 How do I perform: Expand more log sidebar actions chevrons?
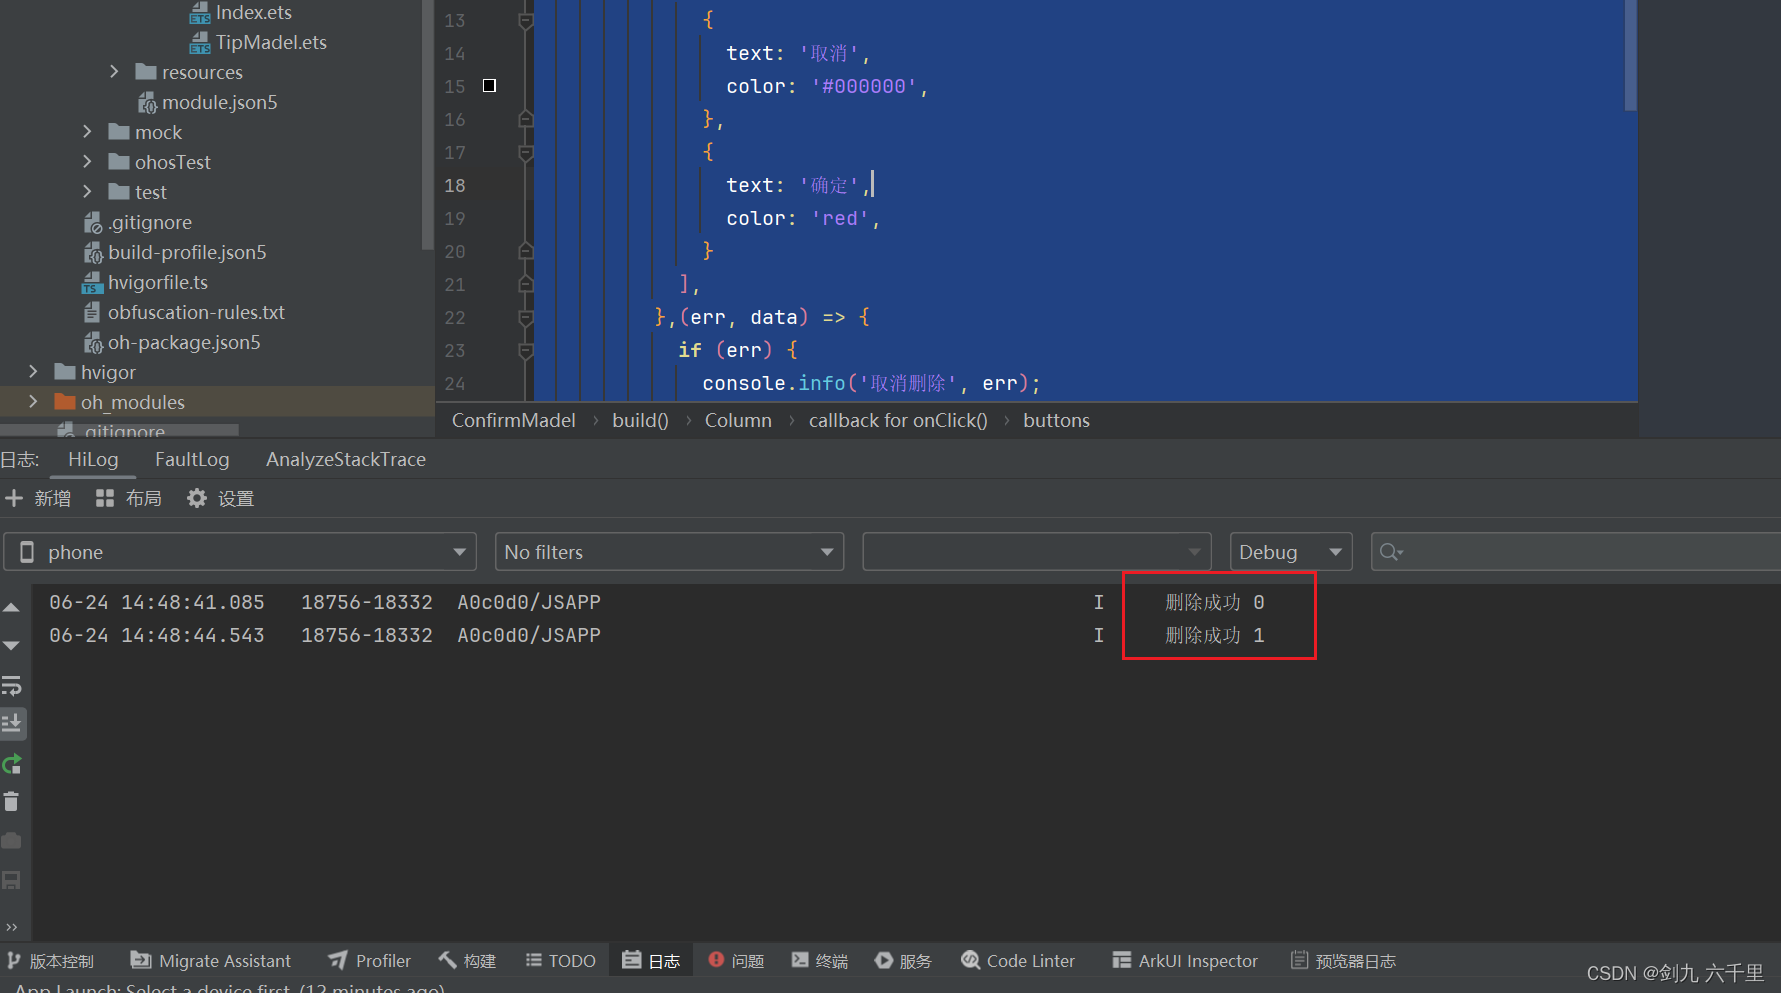[12, 927]
